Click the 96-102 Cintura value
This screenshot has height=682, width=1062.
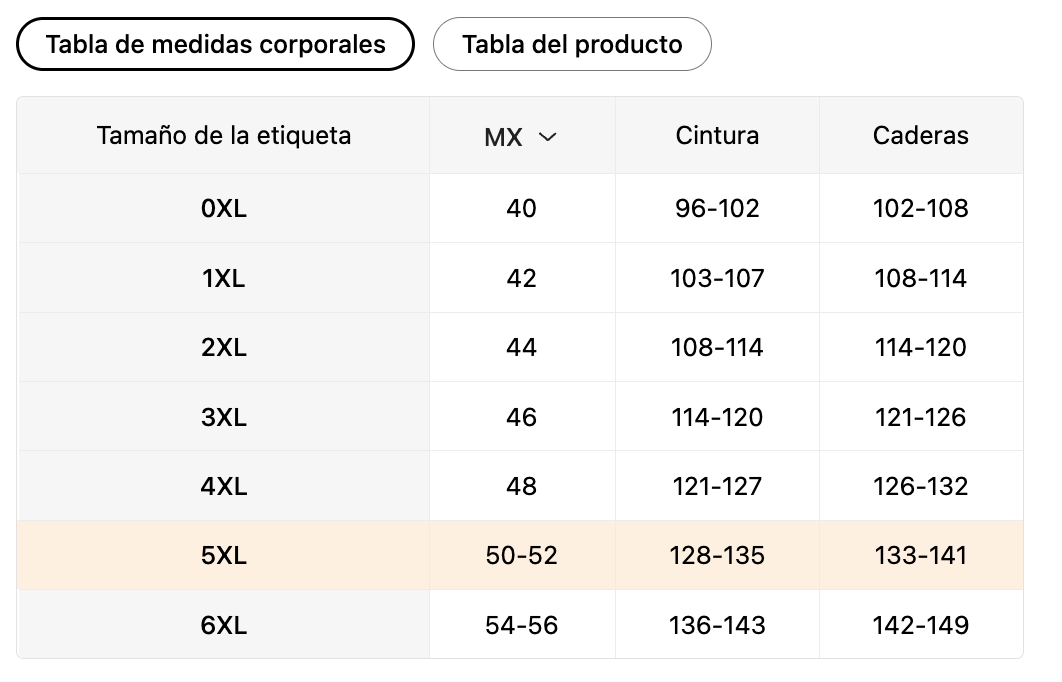click(717, 208)
